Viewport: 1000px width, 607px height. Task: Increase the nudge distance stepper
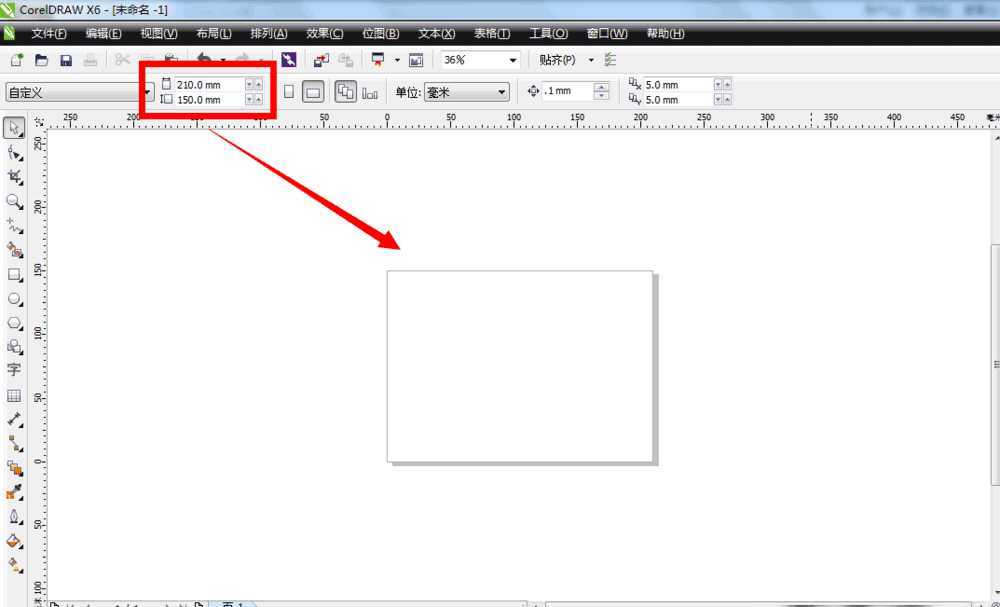pos(601,87)
